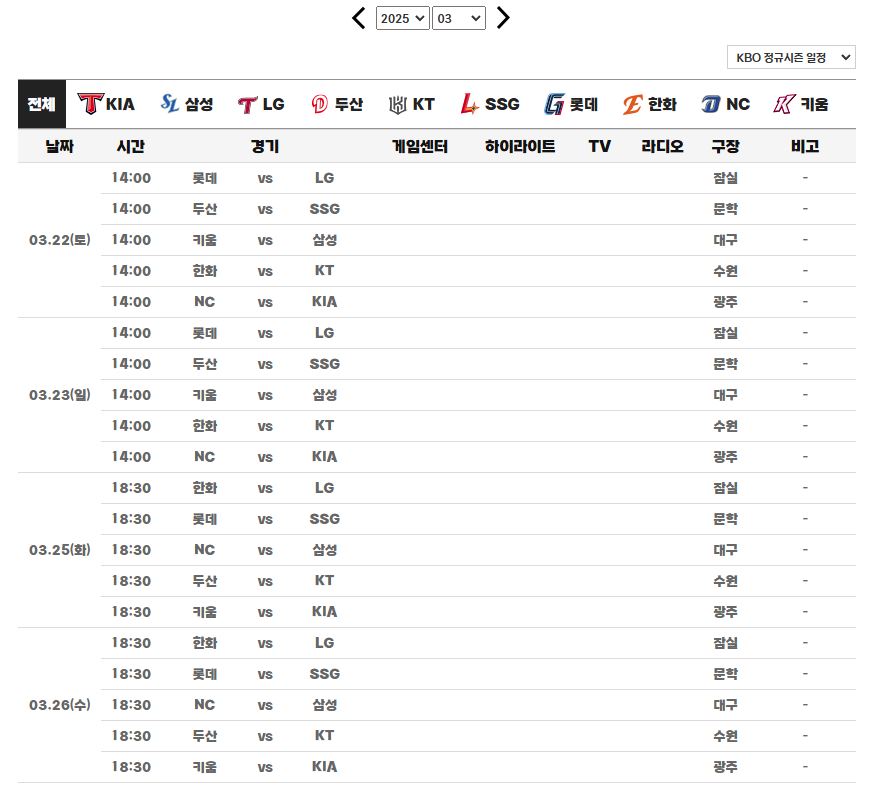Click 한화 in 03.25 한화 vs LG row
The width and height of the screenshot is (878, 786).
tap(204, 488)
